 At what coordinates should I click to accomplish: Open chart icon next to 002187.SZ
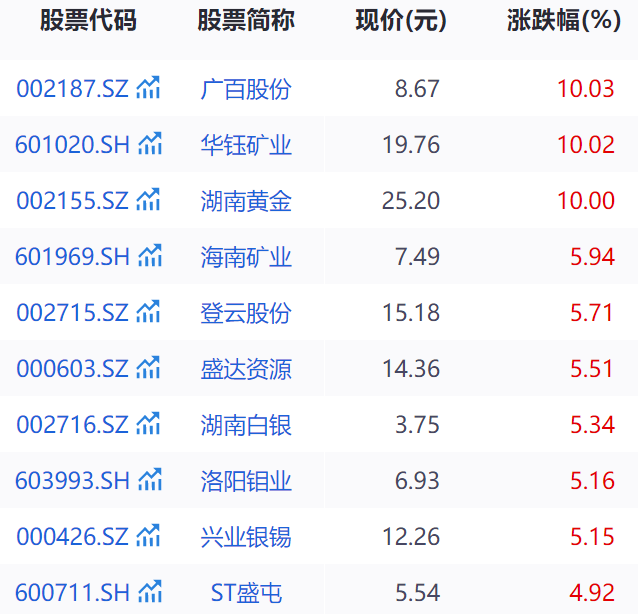(149, 87)
